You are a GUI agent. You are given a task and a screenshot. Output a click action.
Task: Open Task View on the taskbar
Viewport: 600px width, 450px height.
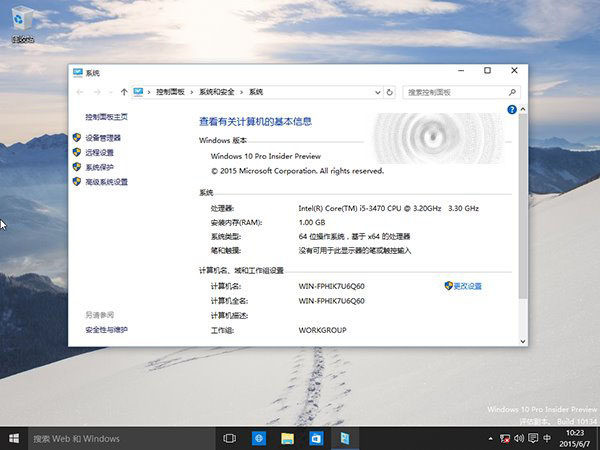(x=230, y=438)
